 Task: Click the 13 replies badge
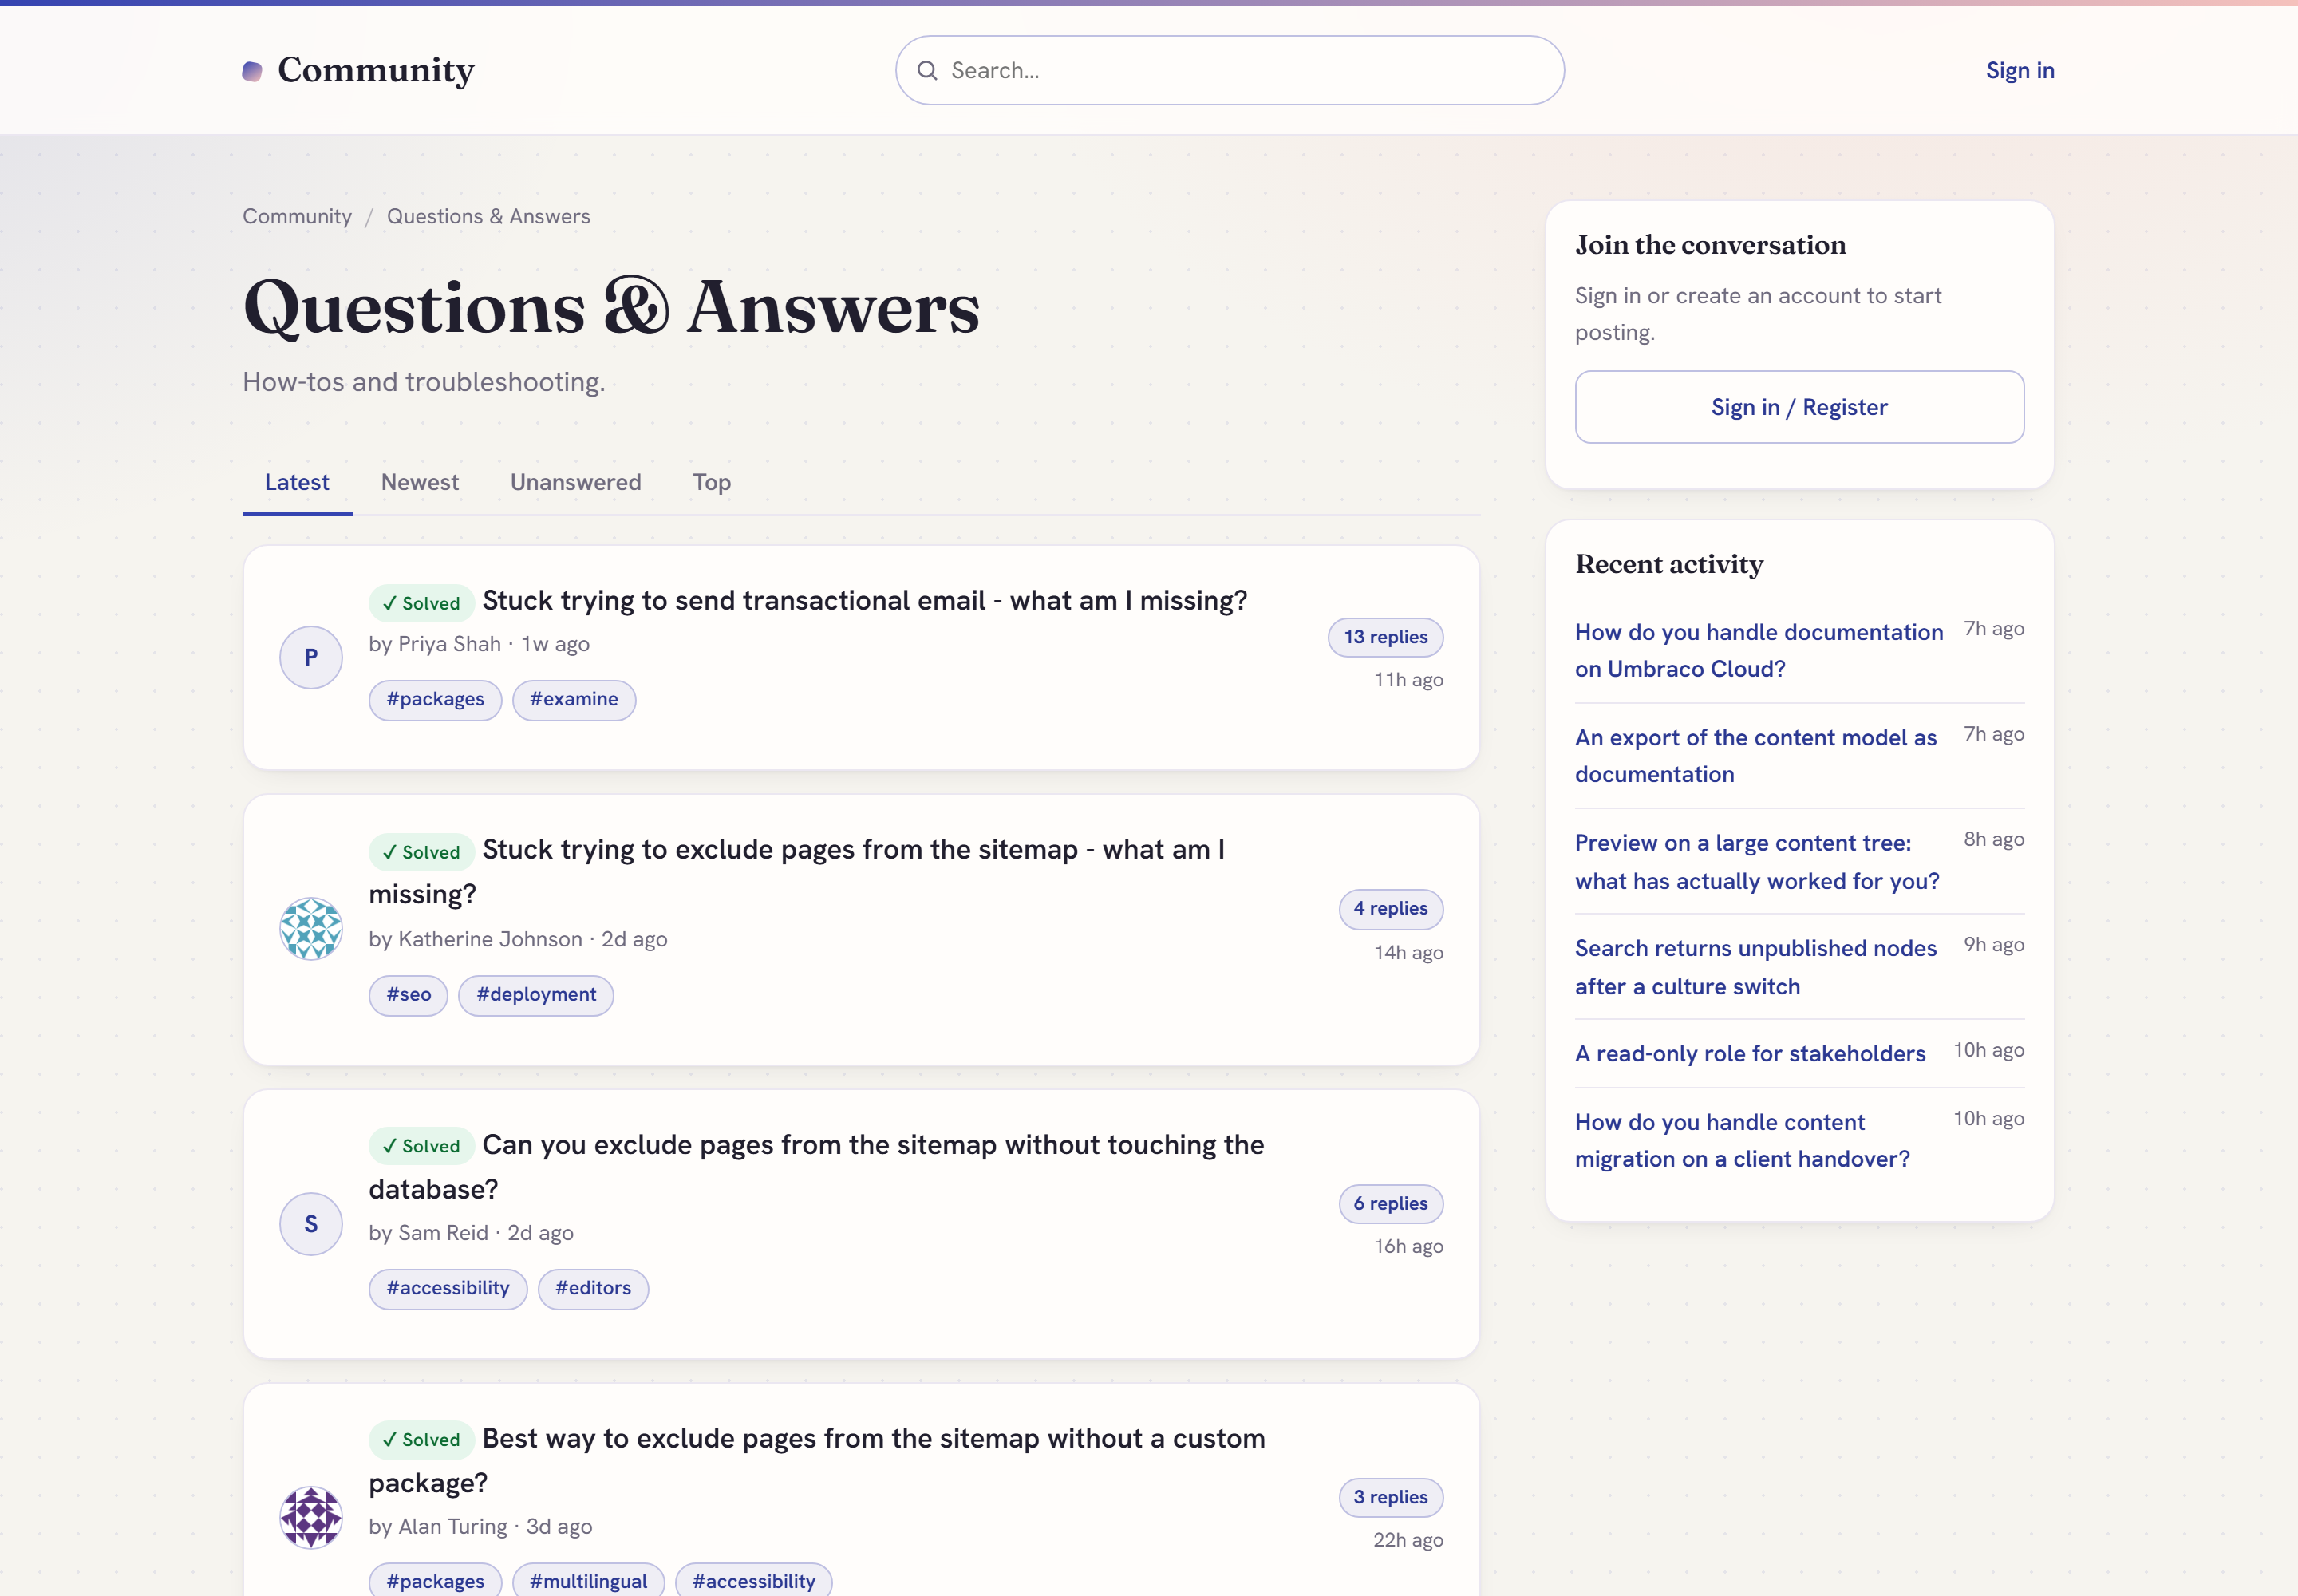[1385, 637]
